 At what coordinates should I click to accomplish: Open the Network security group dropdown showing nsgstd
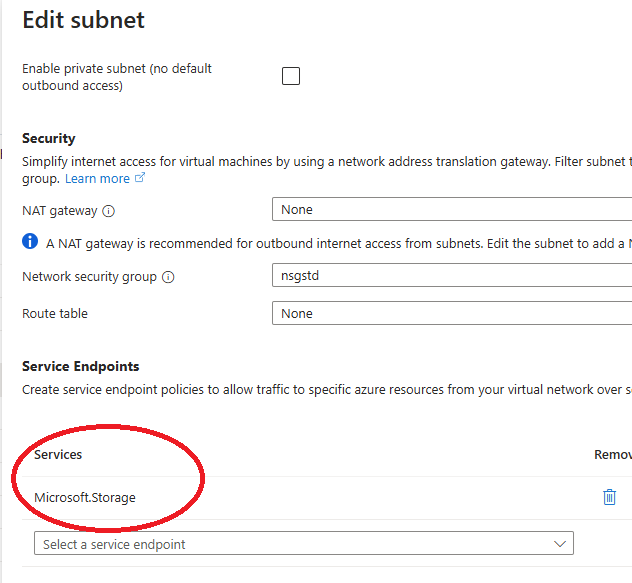pos(452,275)
